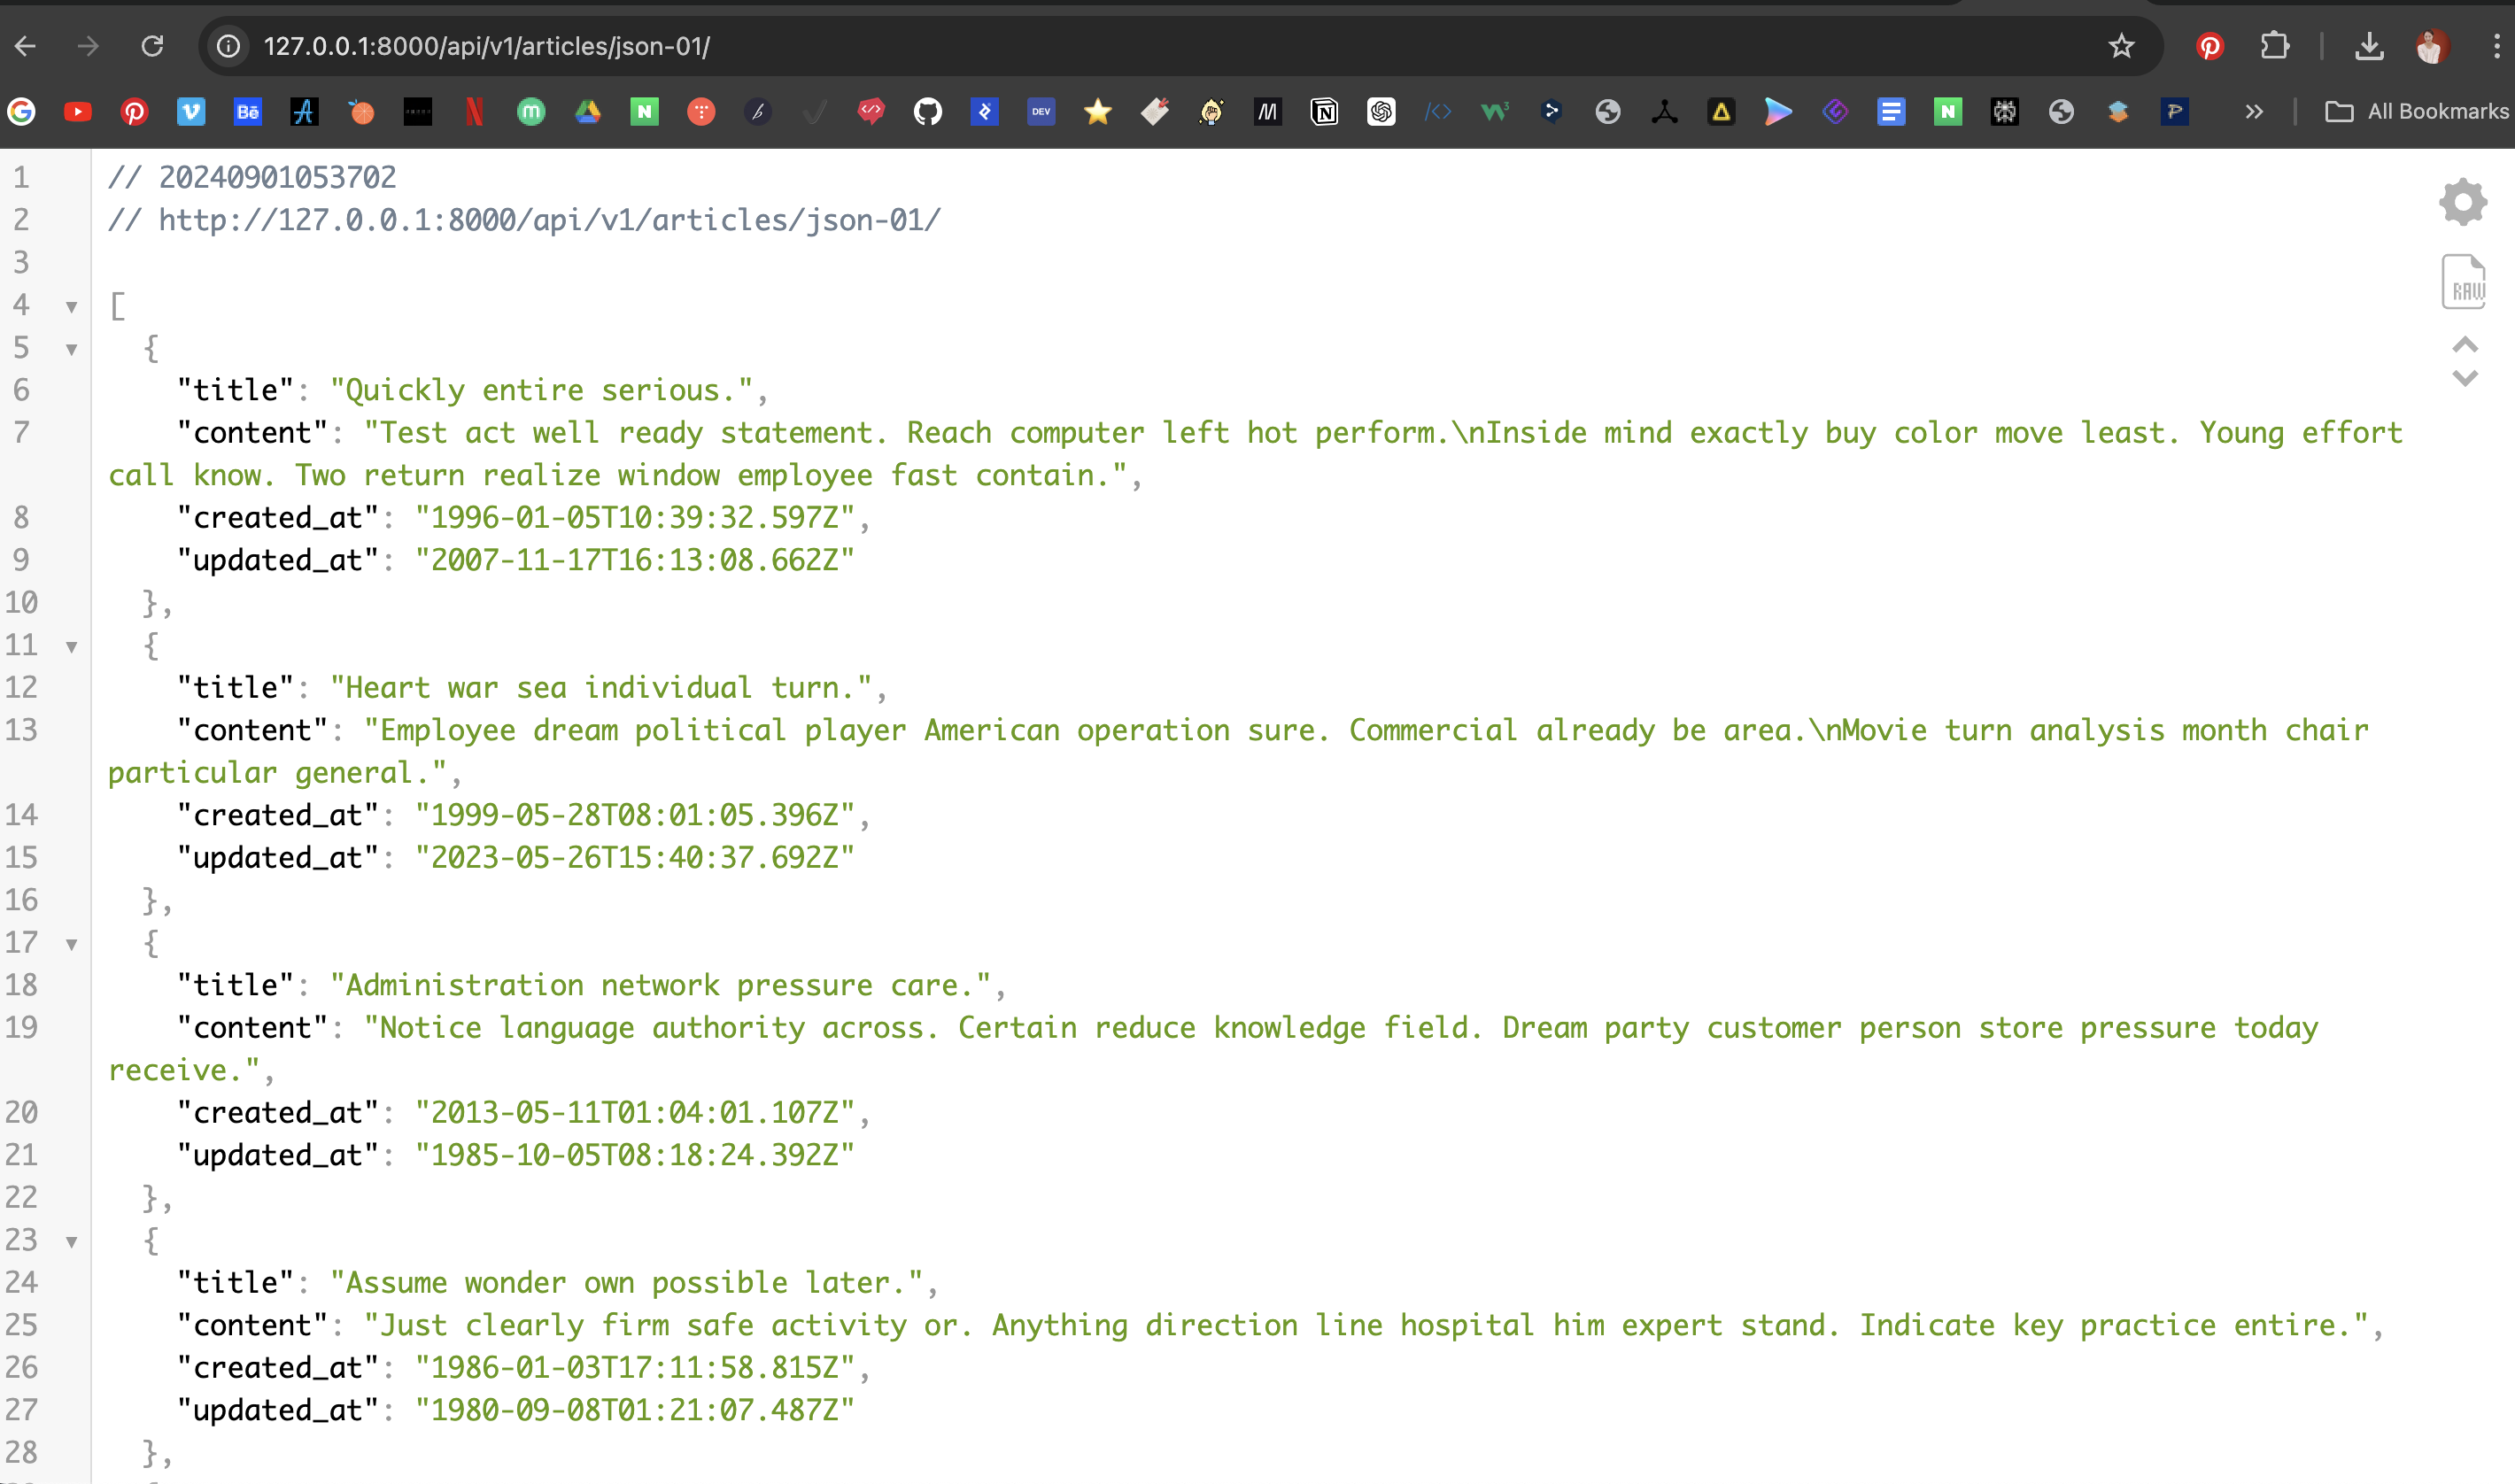Click the GitHub bookmark icon
This screenshot has width=2515, height=1484.
coord(927,111)
